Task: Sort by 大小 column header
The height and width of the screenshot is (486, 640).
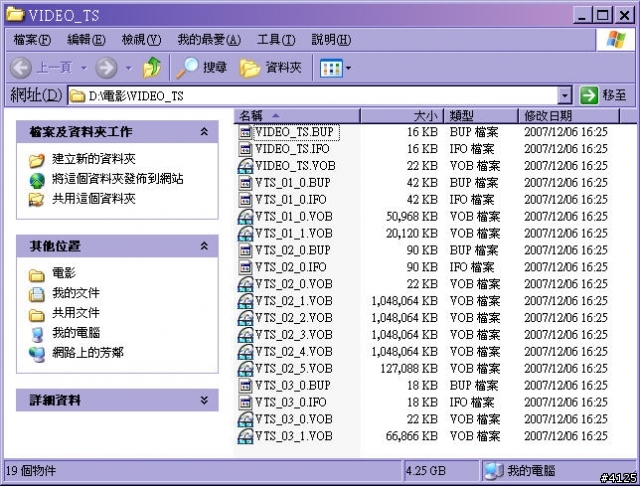Action: pyautogui.click(x=401, y=116)
